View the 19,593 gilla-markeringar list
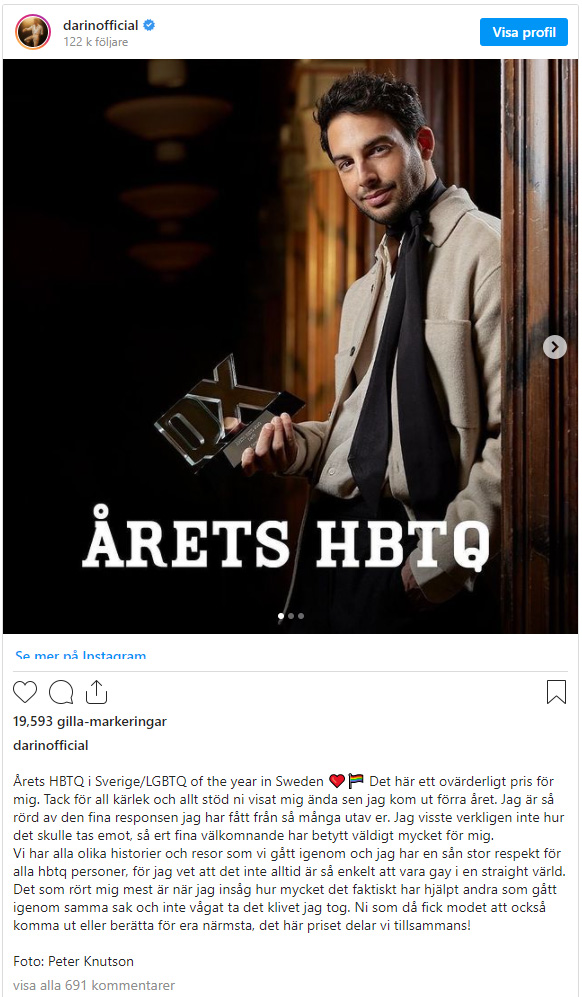 coord(90,721)
